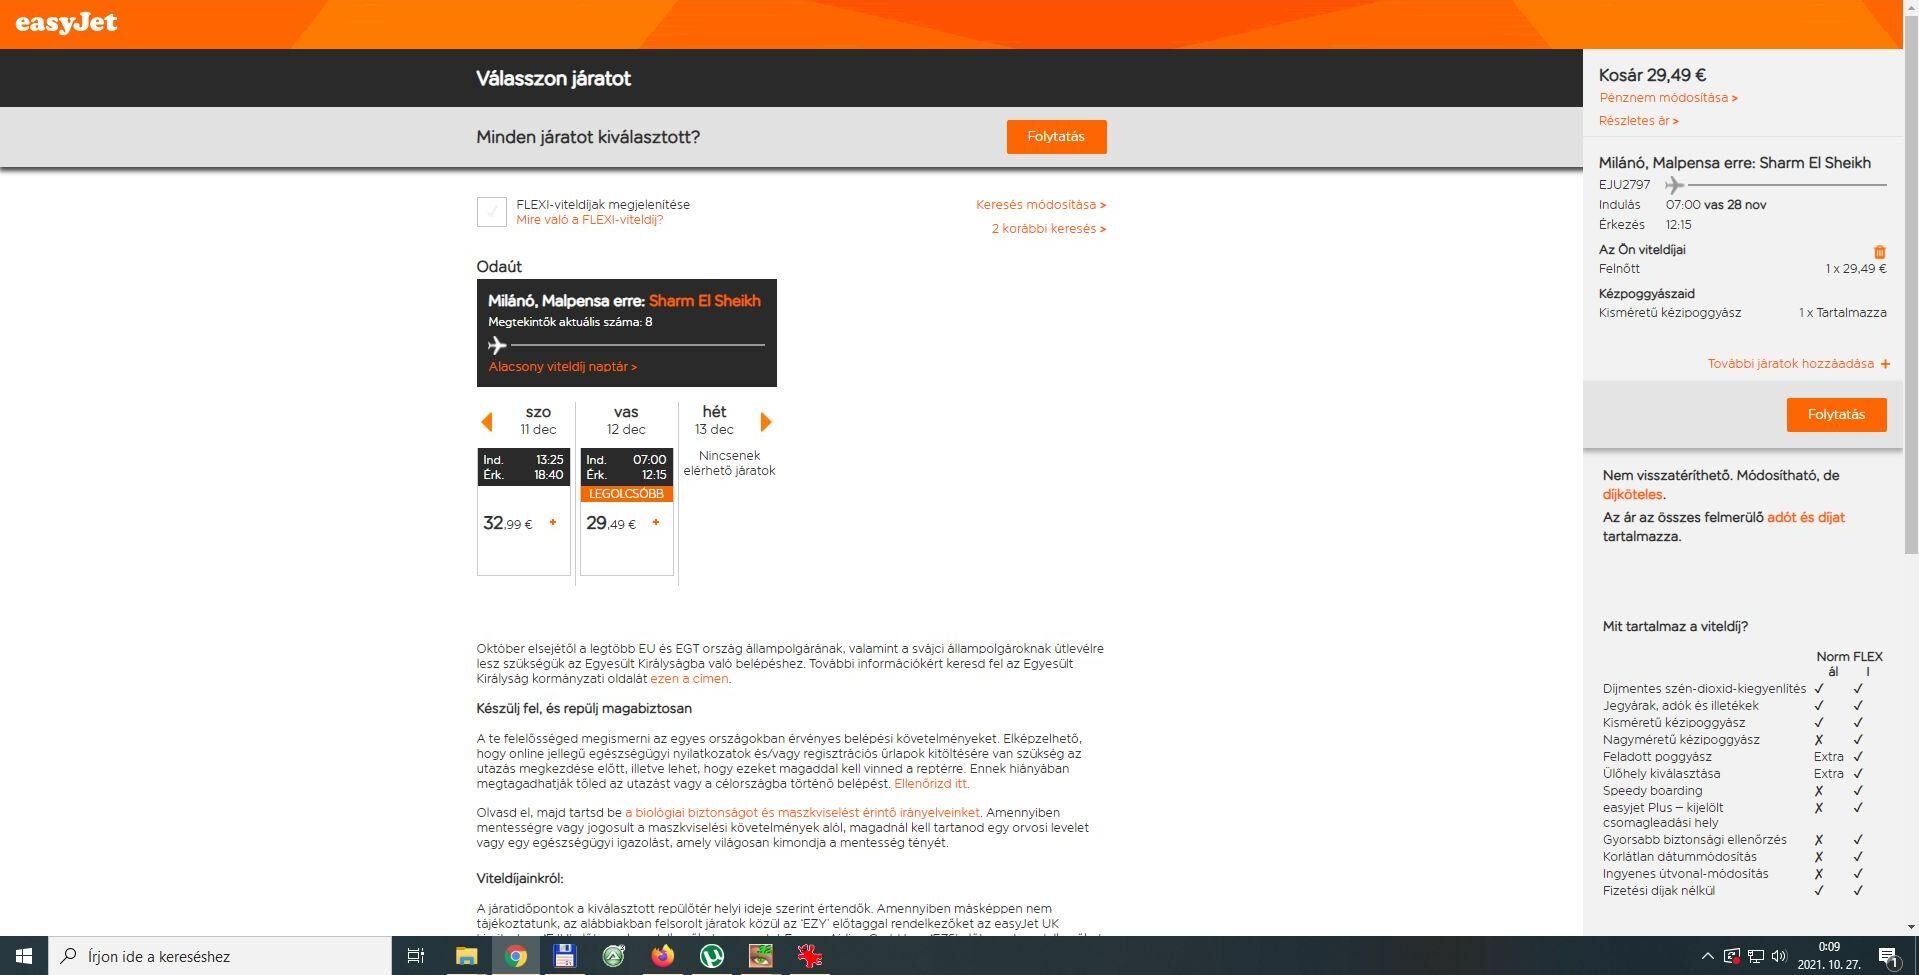
Task: Delete the fare with the trash icon
Action: tap(1879, 252)
